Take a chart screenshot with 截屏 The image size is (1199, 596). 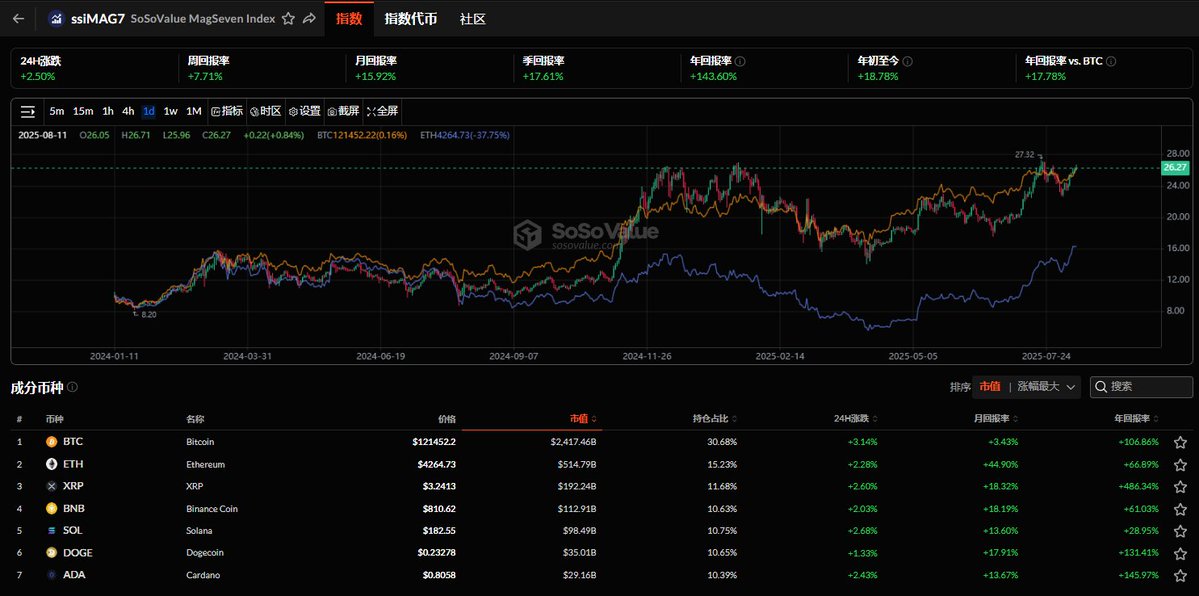click(343, 111)
